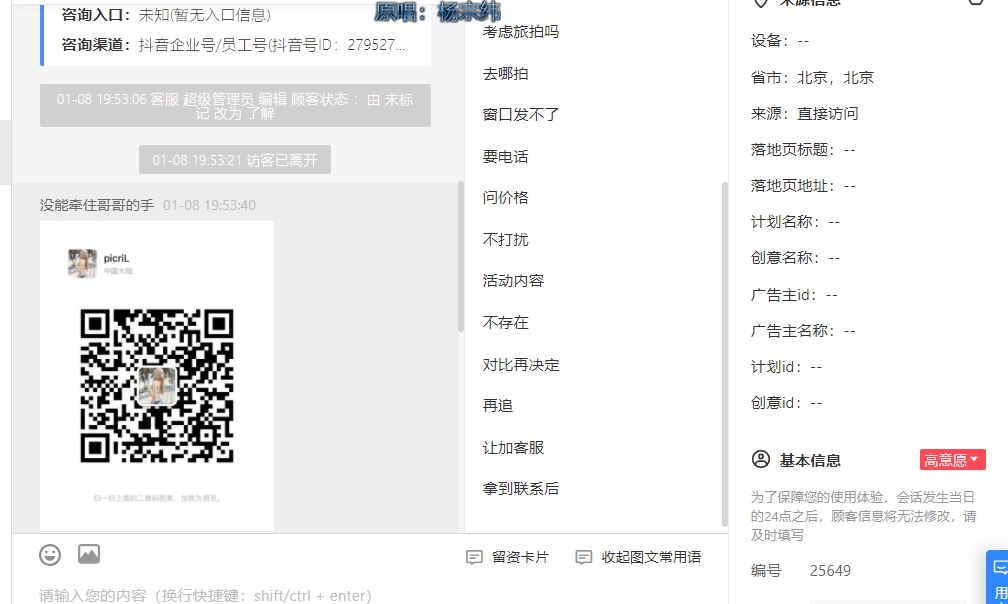Click the 咨询入口 未知 line
Screen dimensions: 1008x604
pos(166,15)
